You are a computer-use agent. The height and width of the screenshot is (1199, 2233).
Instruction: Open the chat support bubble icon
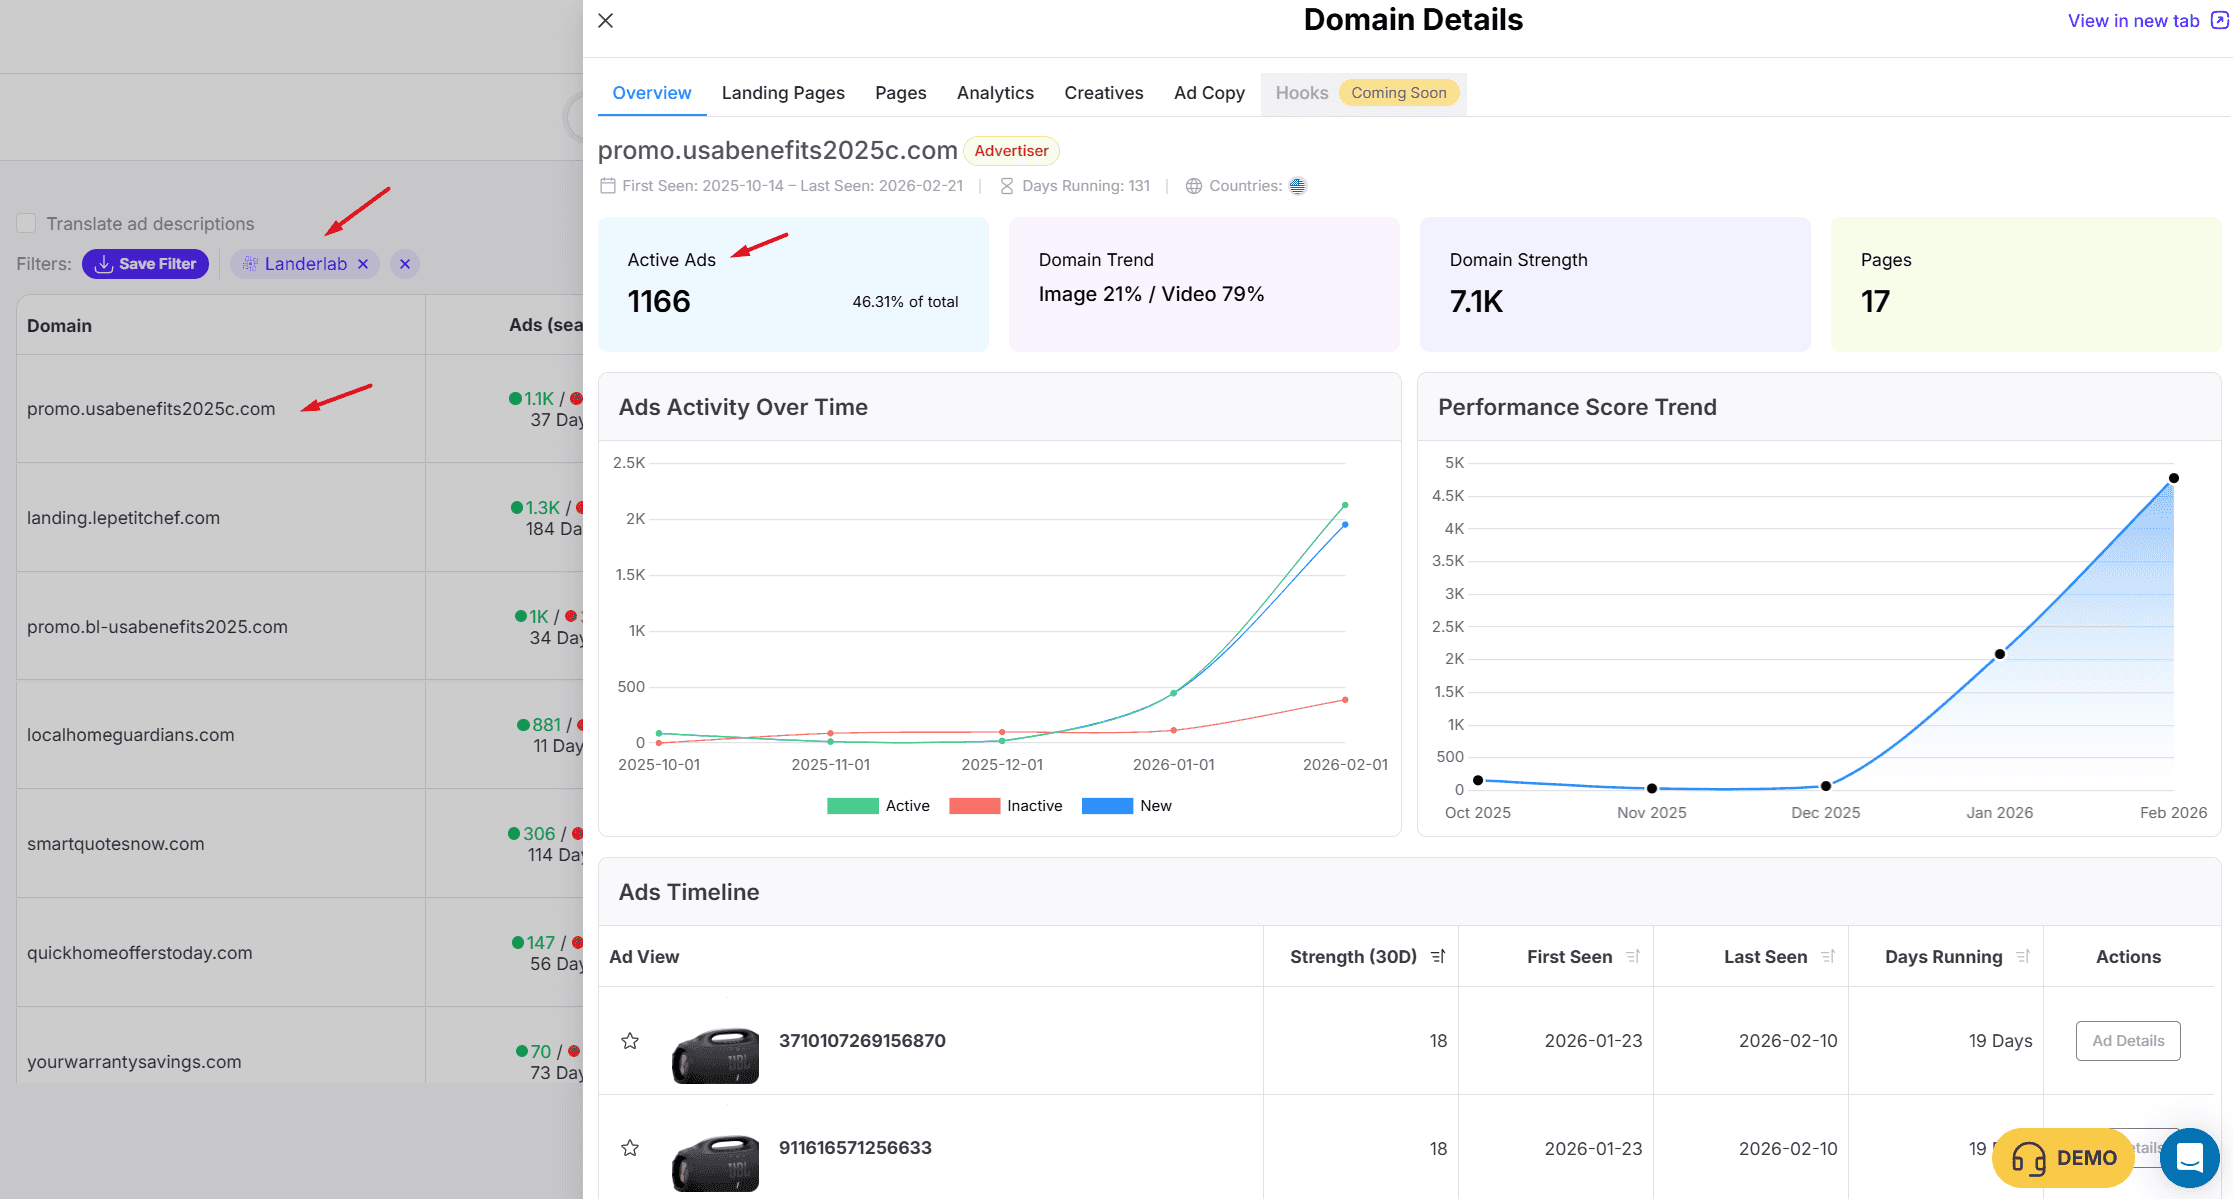click(2189, 1158)
